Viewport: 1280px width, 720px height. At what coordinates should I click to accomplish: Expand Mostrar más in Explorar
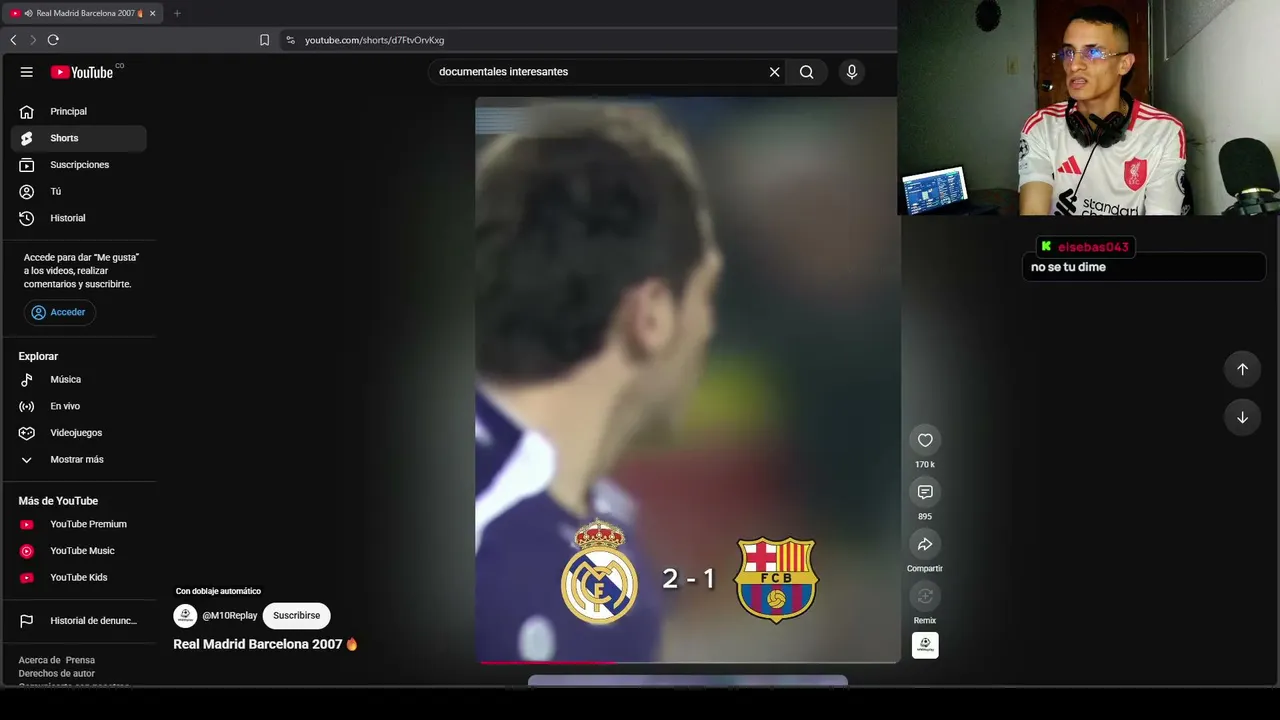pos(79,460)
